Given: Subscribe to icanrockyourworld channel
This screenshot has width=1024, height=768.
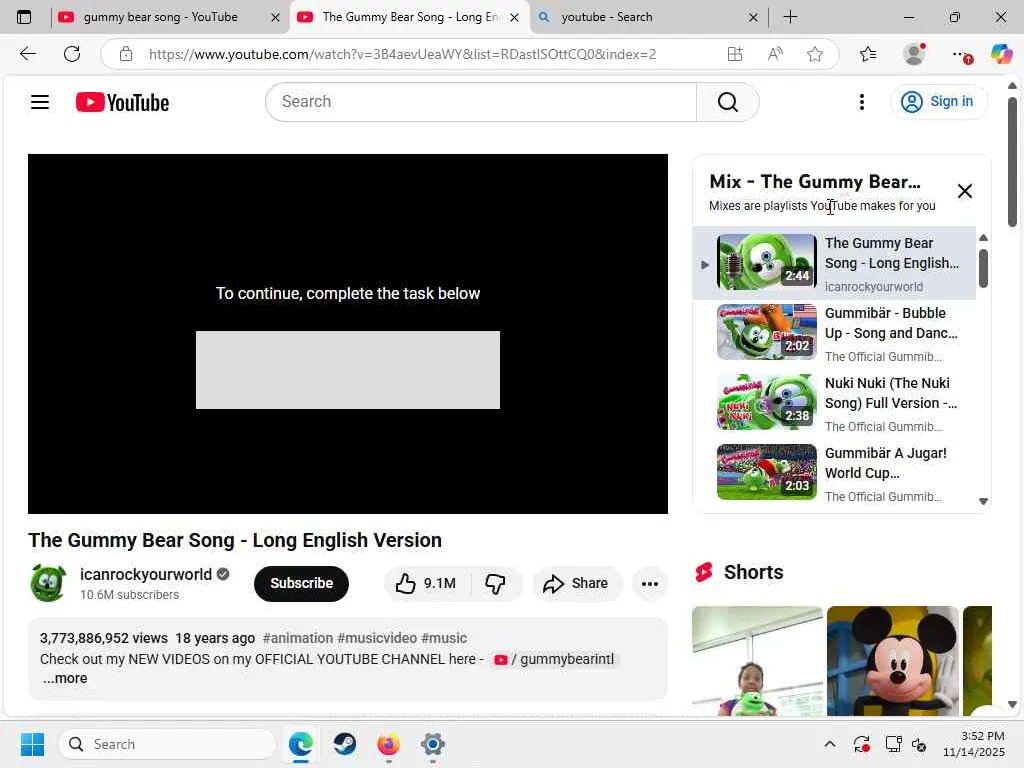Looking at the screenshot, I should point(301,583).
